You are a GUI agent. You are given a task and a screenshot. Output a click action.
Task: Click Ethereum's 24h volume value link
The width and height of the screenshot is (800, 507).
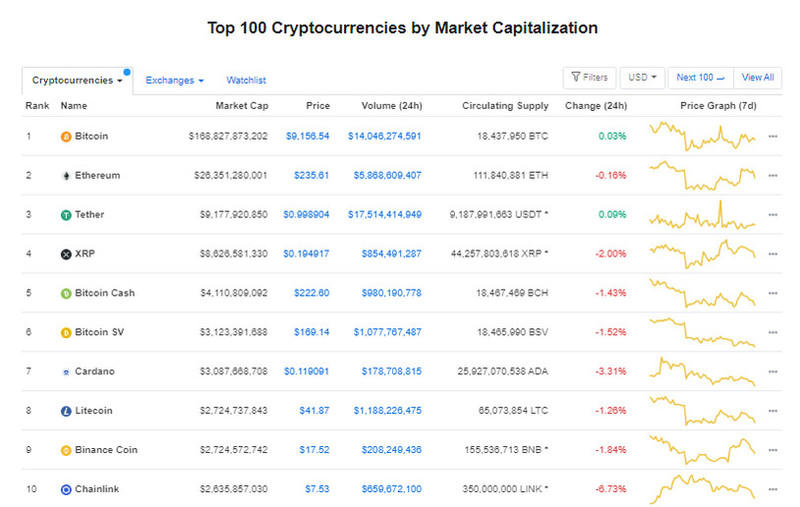tap(385, 175)
